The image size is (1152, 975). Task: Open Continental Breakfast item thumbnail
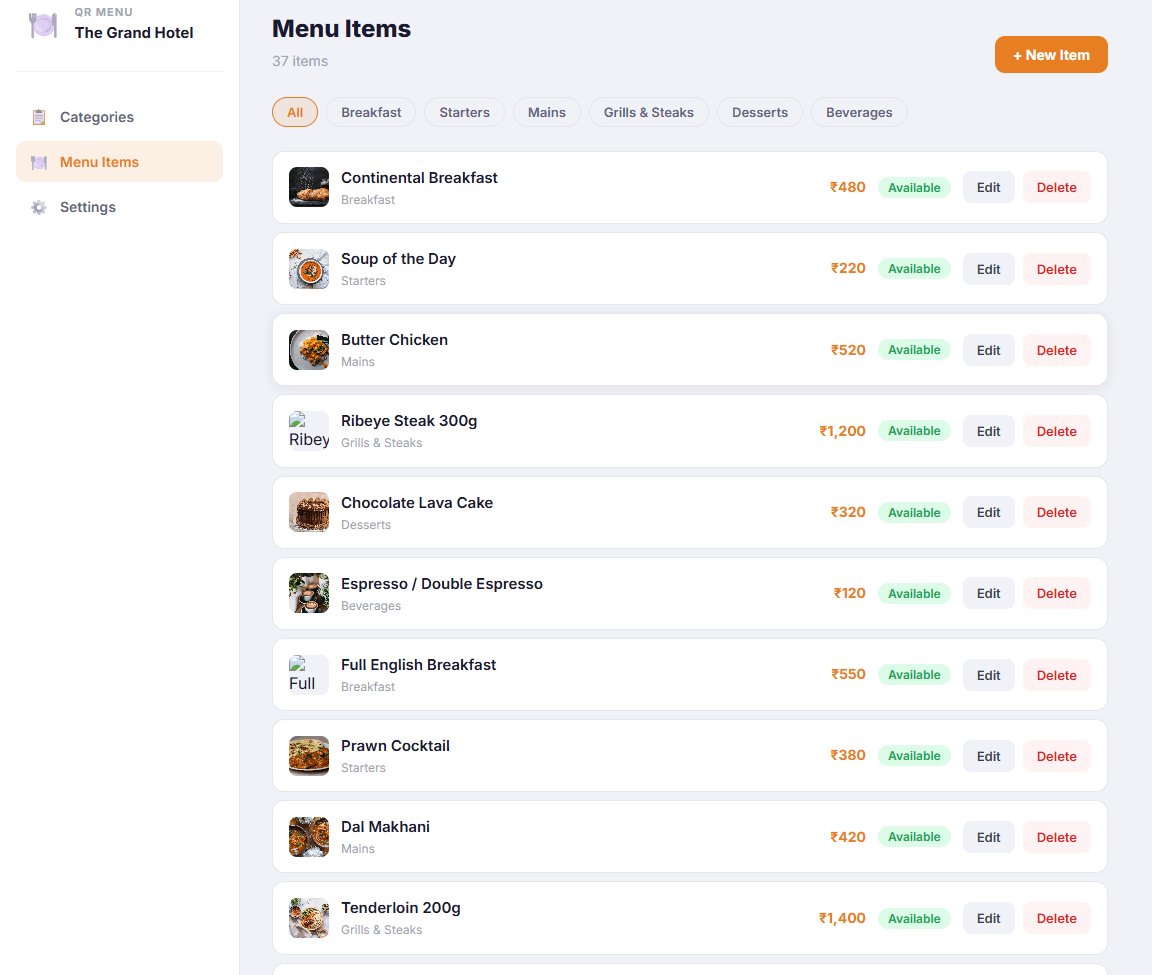309,187
